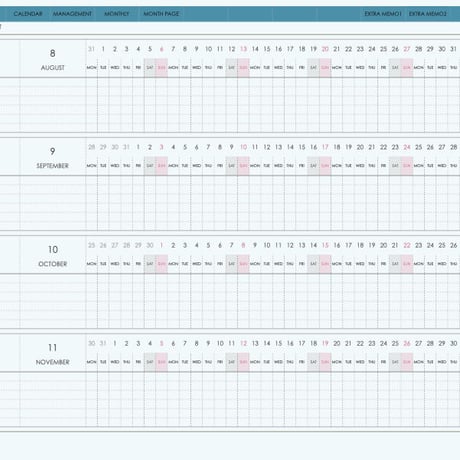Viewport: 460px width, 460px height.
Task: Select November 19 date
Action: click(x=325, y=343)
